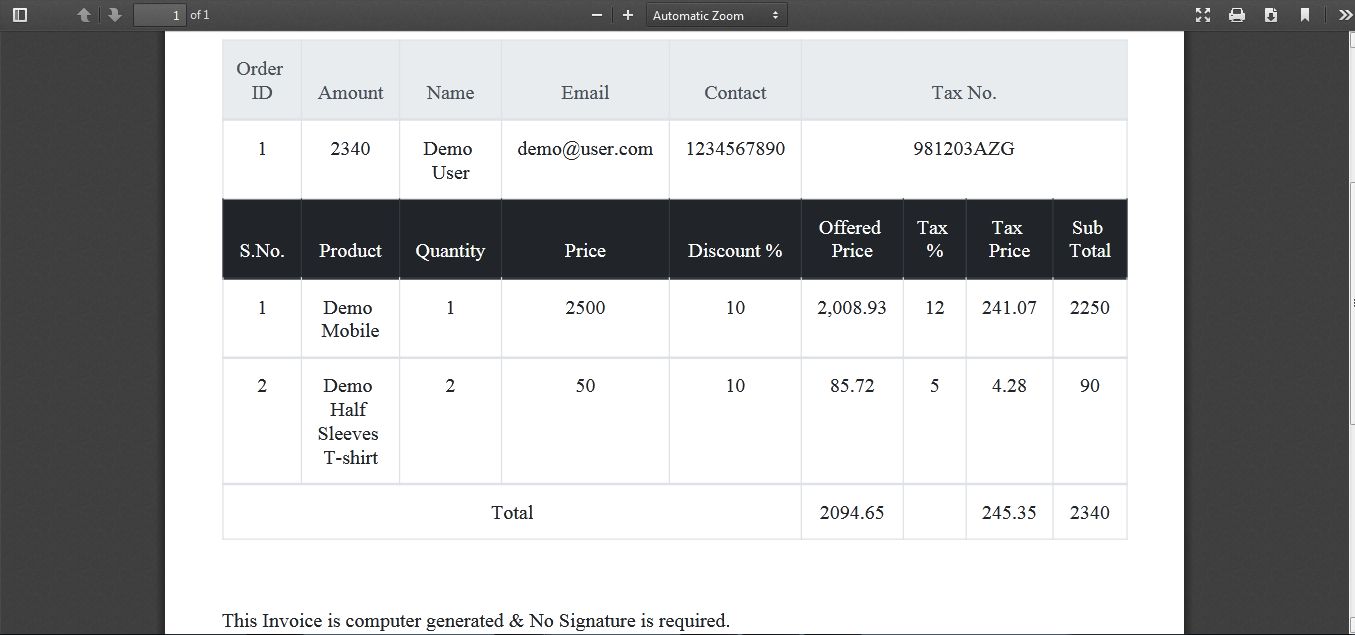1355x635 pixels.
Task: Click the bookmark current view icon
Action: click(x=1305, y=15)
